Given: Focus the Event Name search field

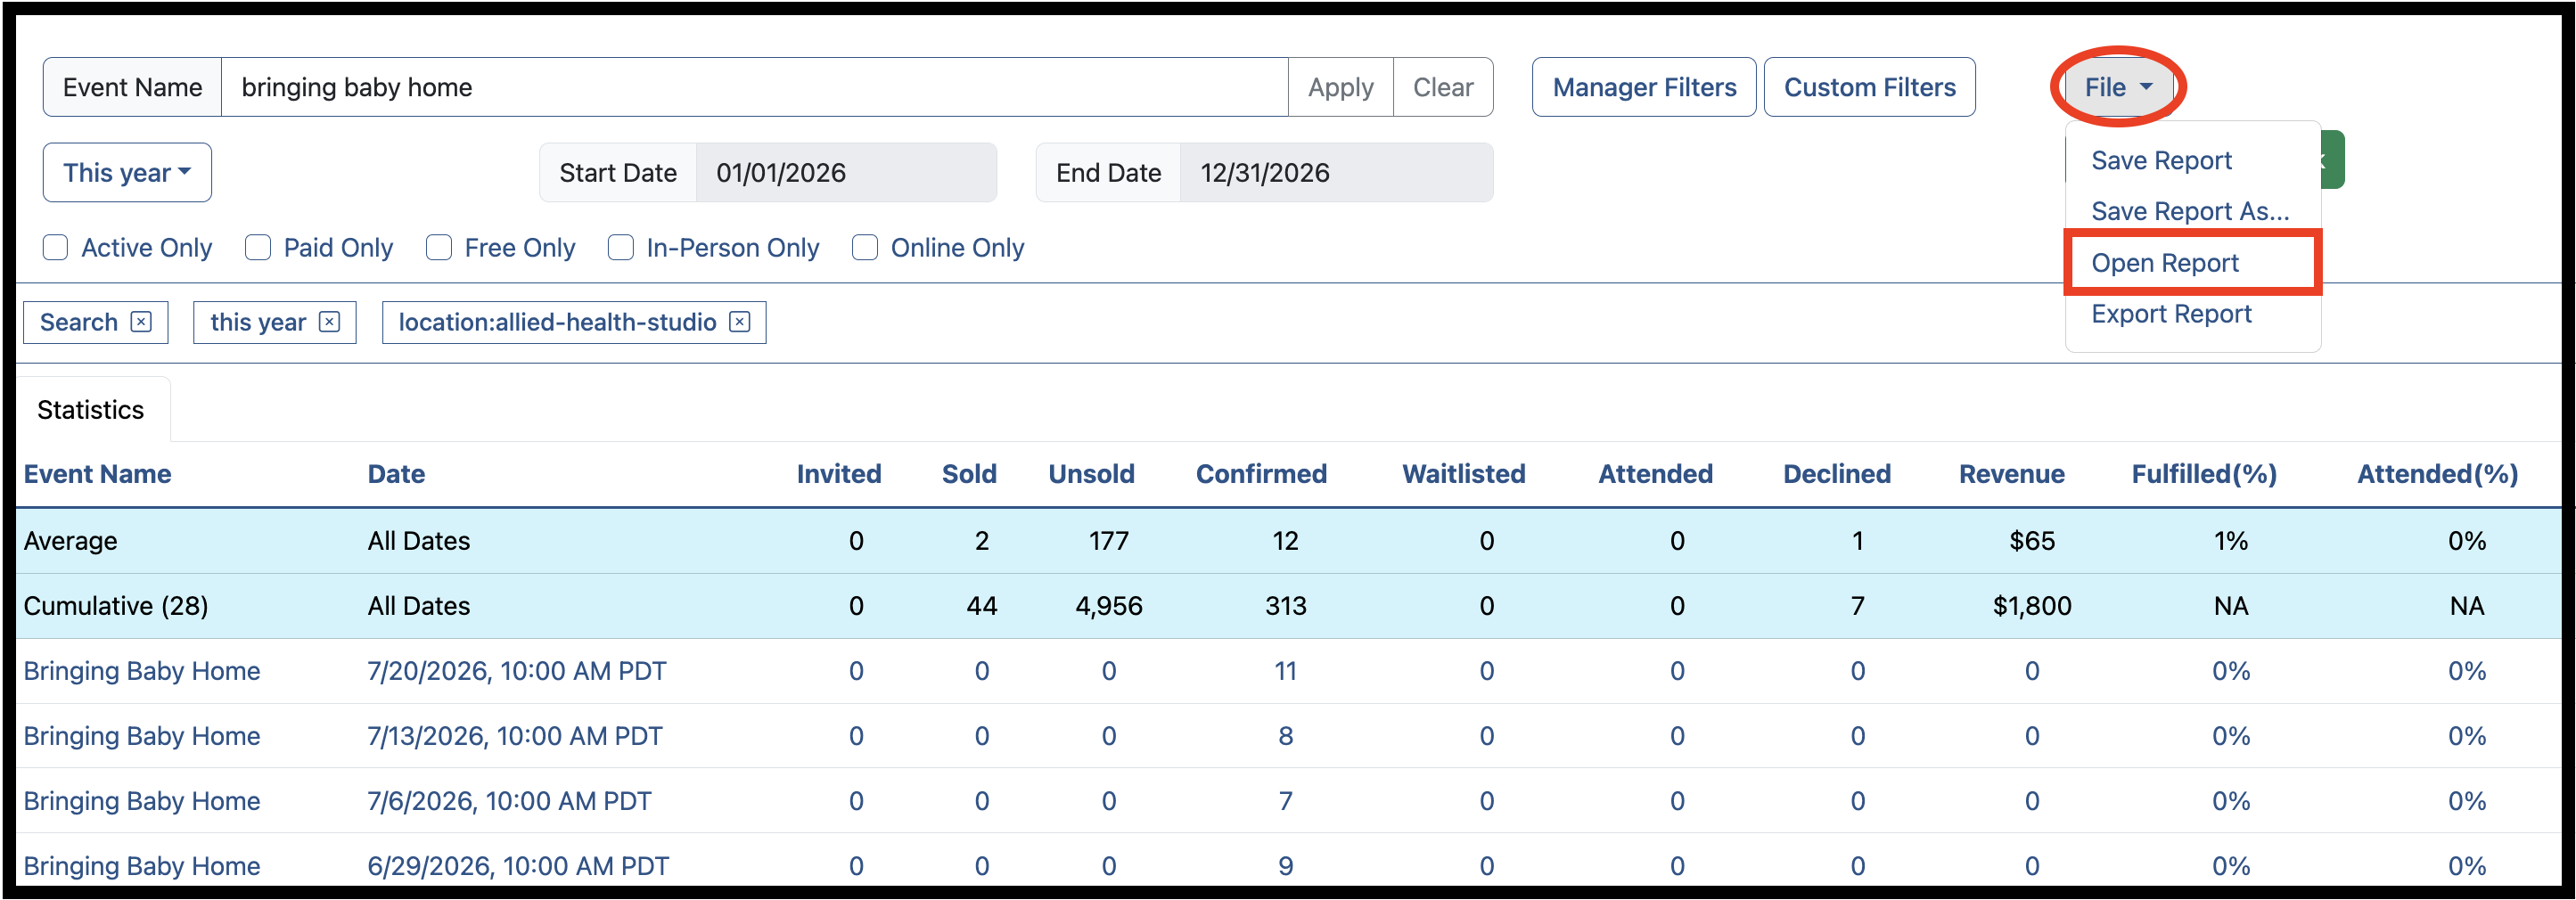Looking at the screenshot, I should point(754,87).
